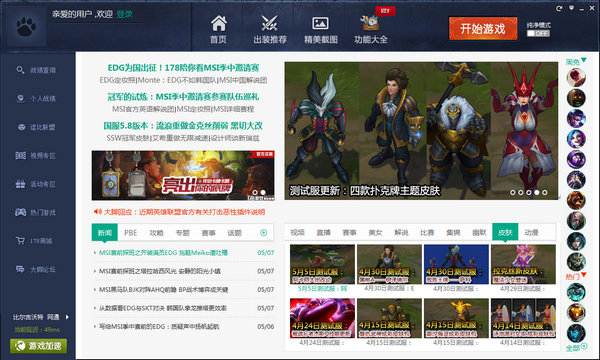Collapse the 热门 champion list triangle
Image resolution: width=600 pixels, height=360 pixels.
584,275
